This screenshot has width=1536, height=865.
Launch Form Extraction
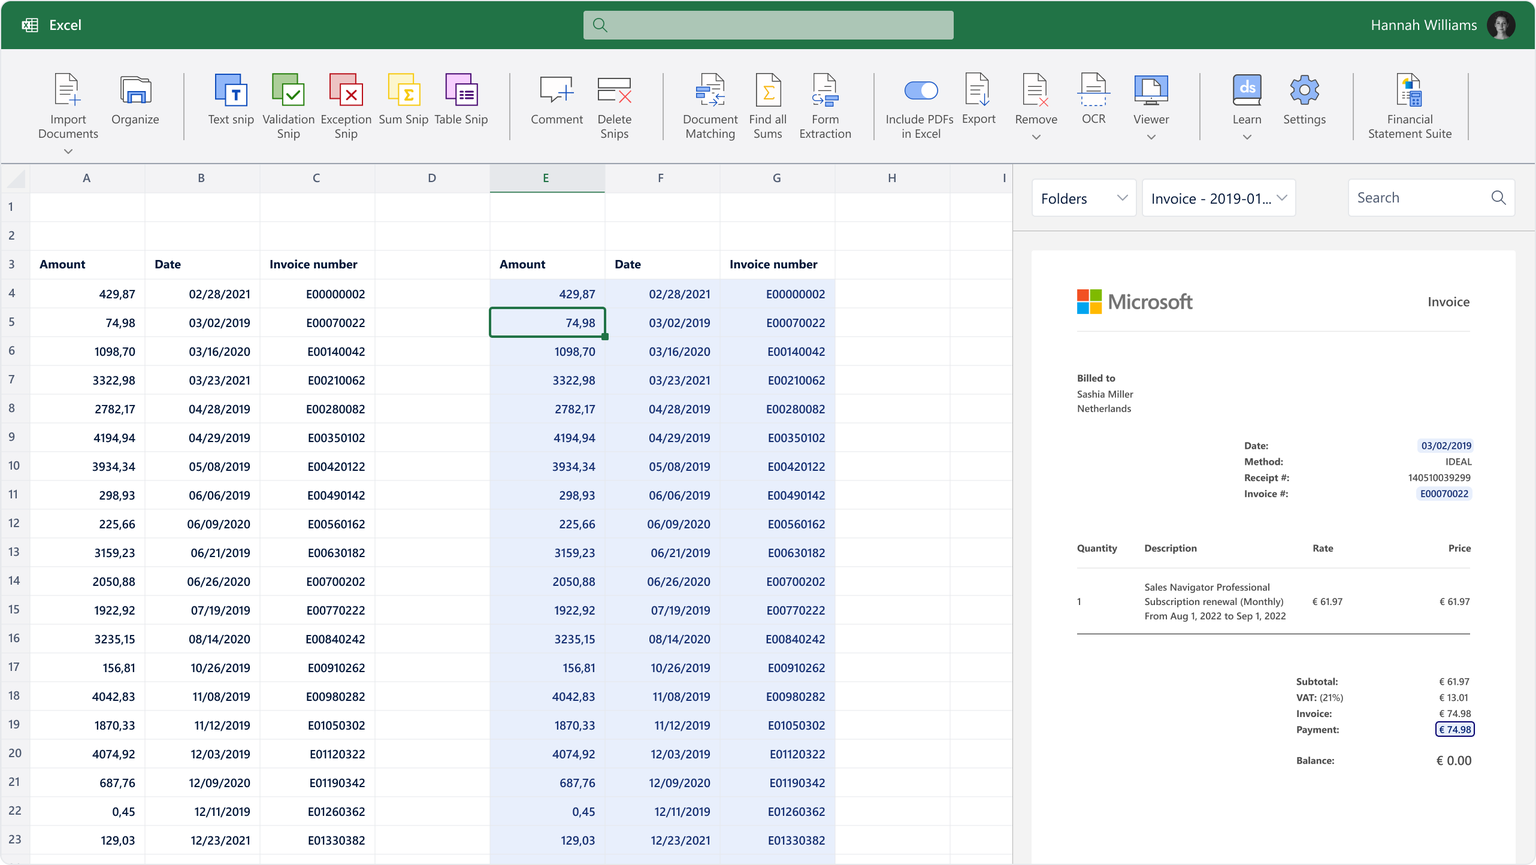point(825,92)
